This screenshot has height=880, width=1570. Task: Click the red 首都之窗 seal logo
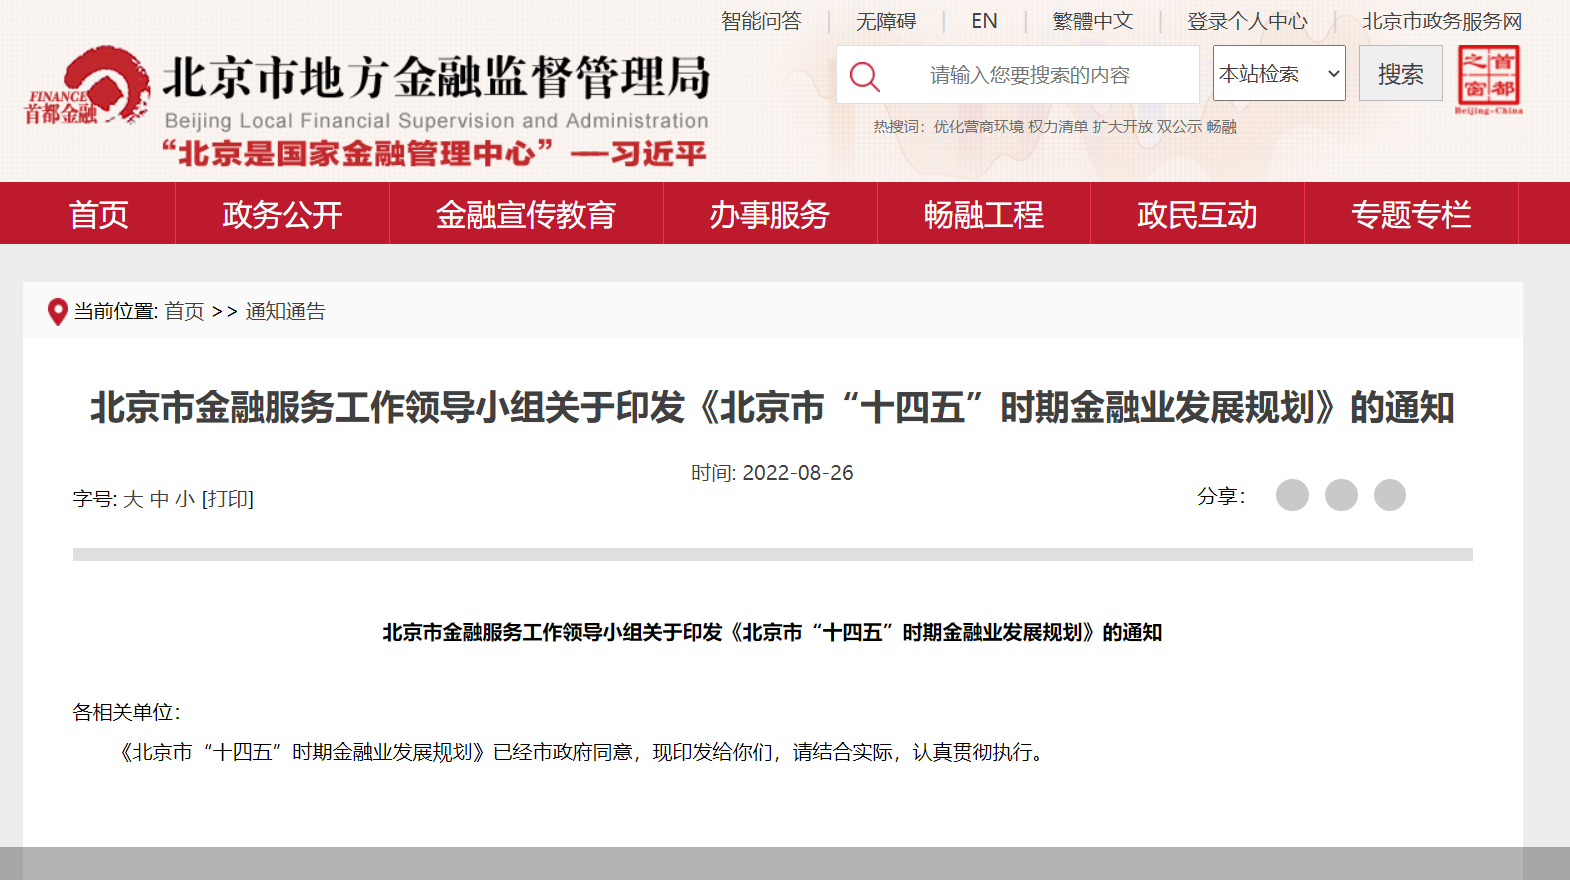point(1488,78)
